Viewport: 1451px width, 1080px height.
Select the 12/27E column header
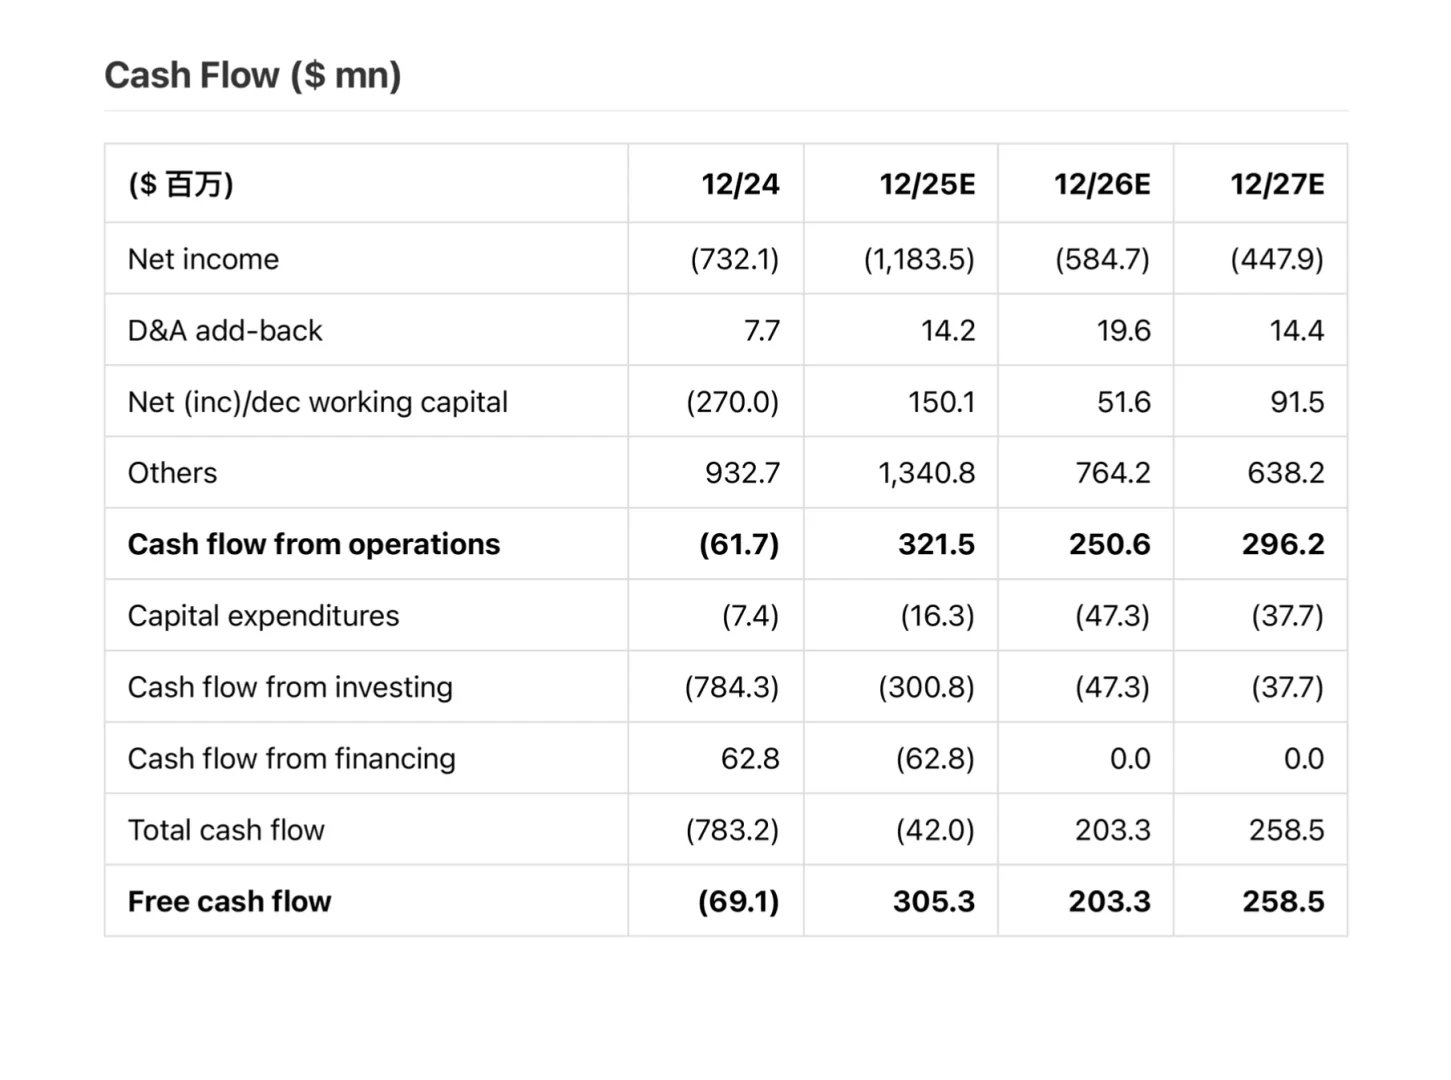click(x=1277, y=184)
